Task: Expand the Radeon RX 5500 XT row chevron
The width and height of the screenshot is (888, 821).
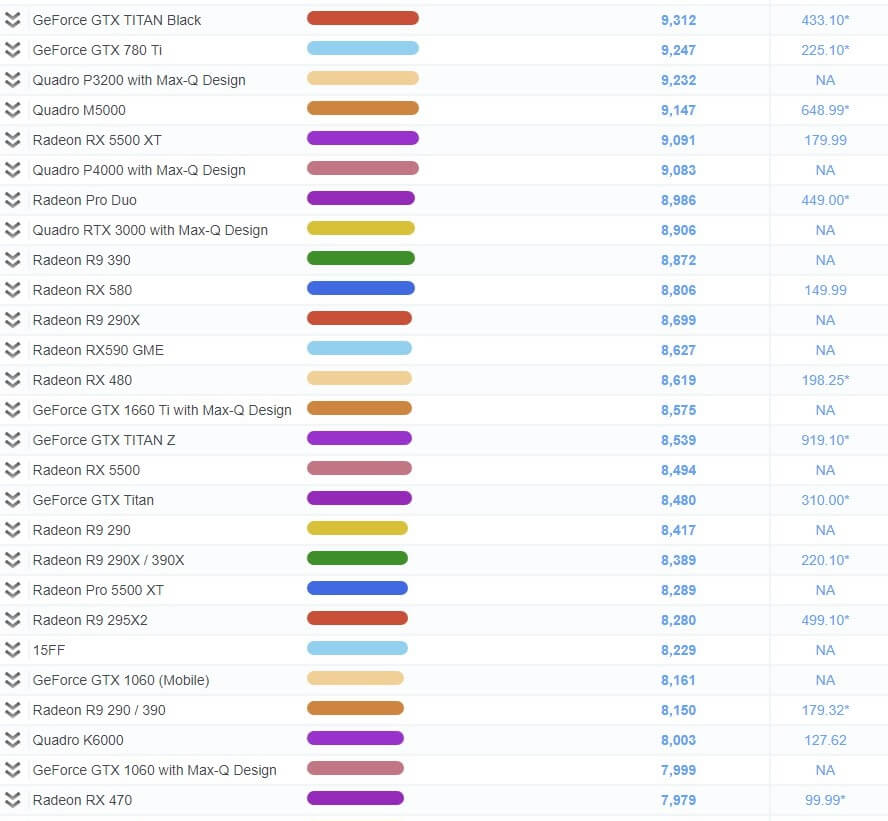Action: (12, 140)
